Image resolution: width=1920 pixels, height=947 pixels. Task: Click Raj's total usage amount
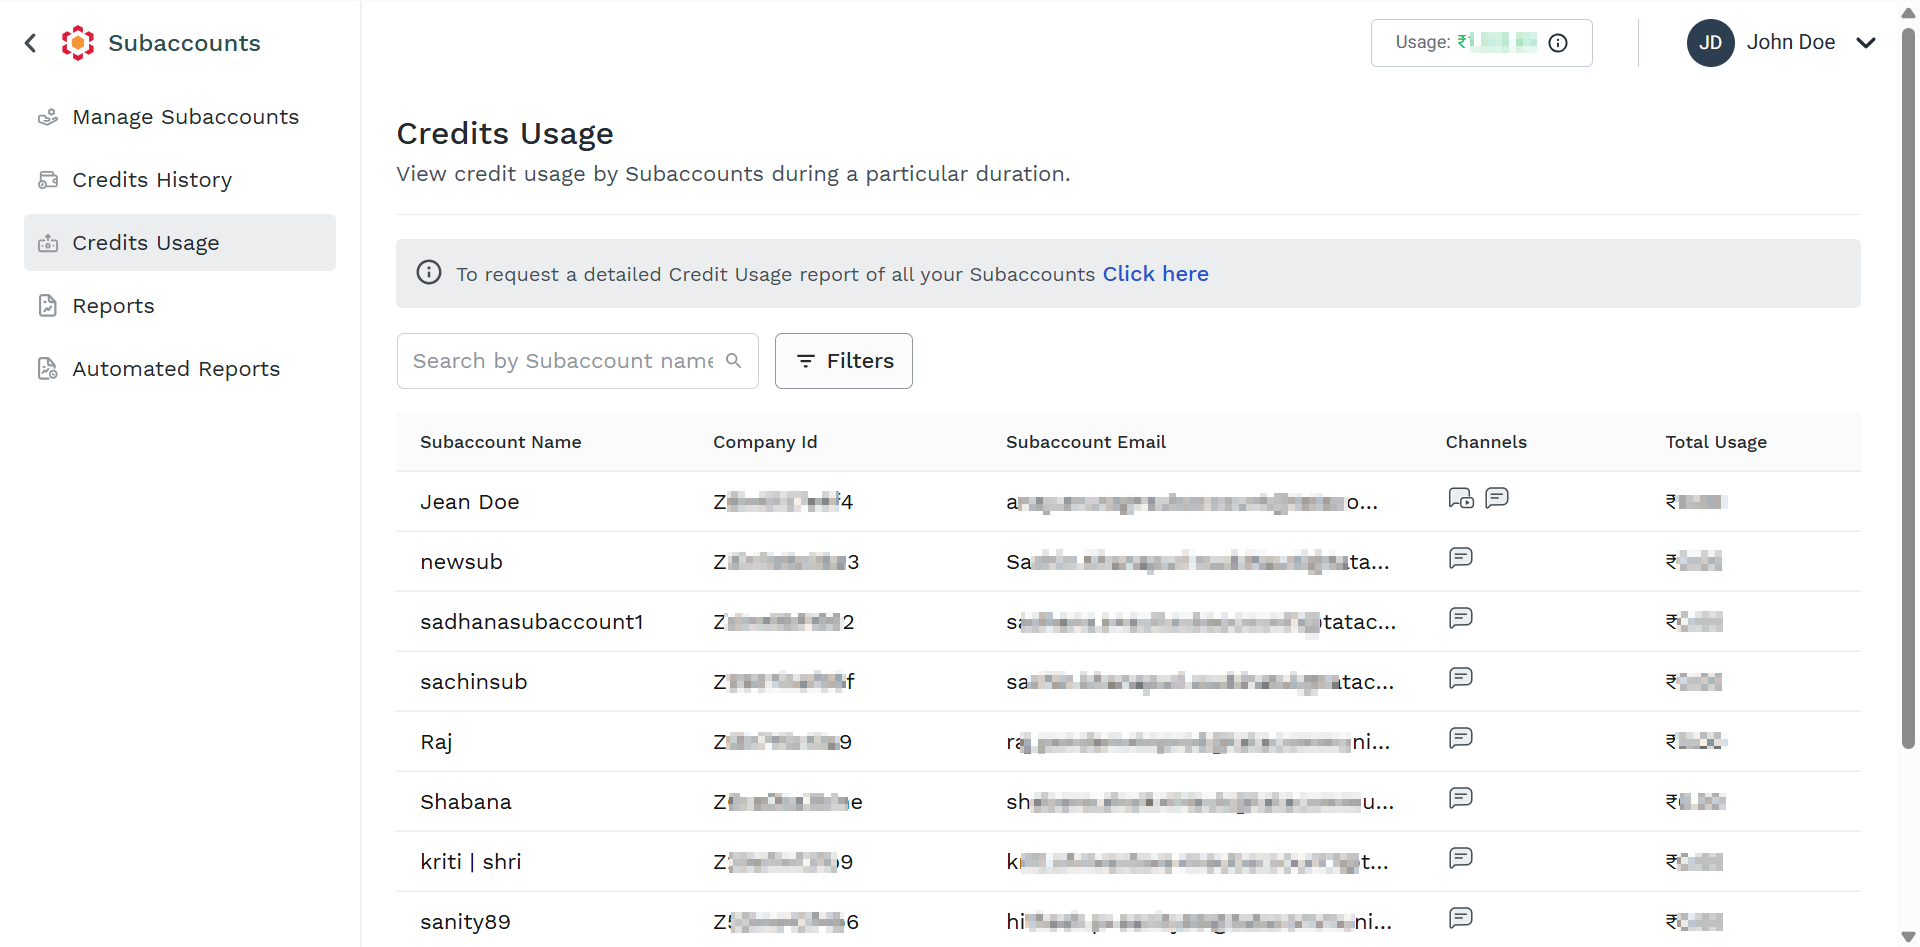[1696, 742]
